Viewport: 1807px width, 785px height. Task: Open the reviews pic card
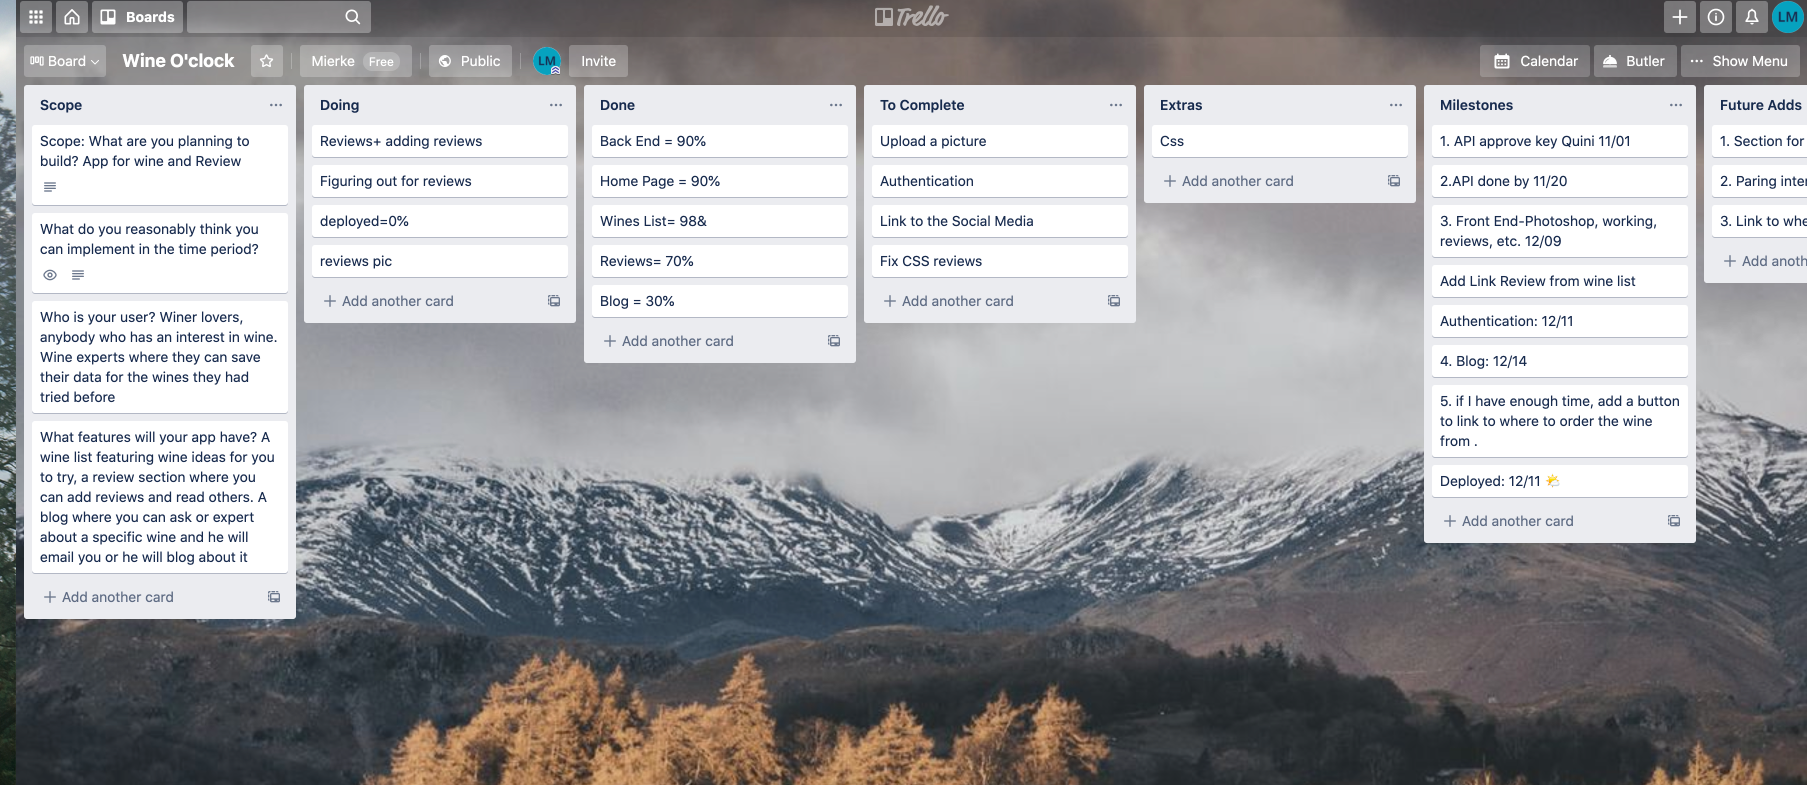point(440,261)
